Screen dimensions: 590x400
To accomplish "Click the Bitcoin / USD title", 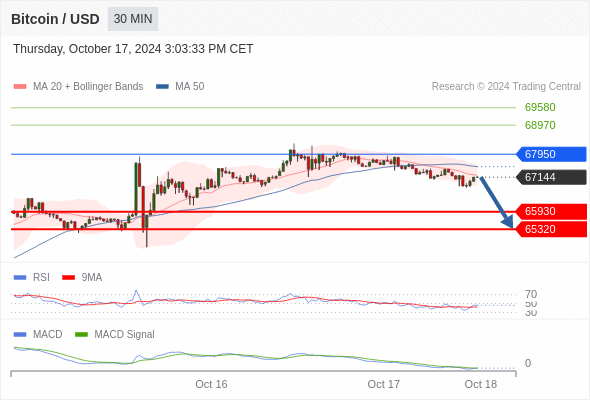I will (x=55, y=19).
